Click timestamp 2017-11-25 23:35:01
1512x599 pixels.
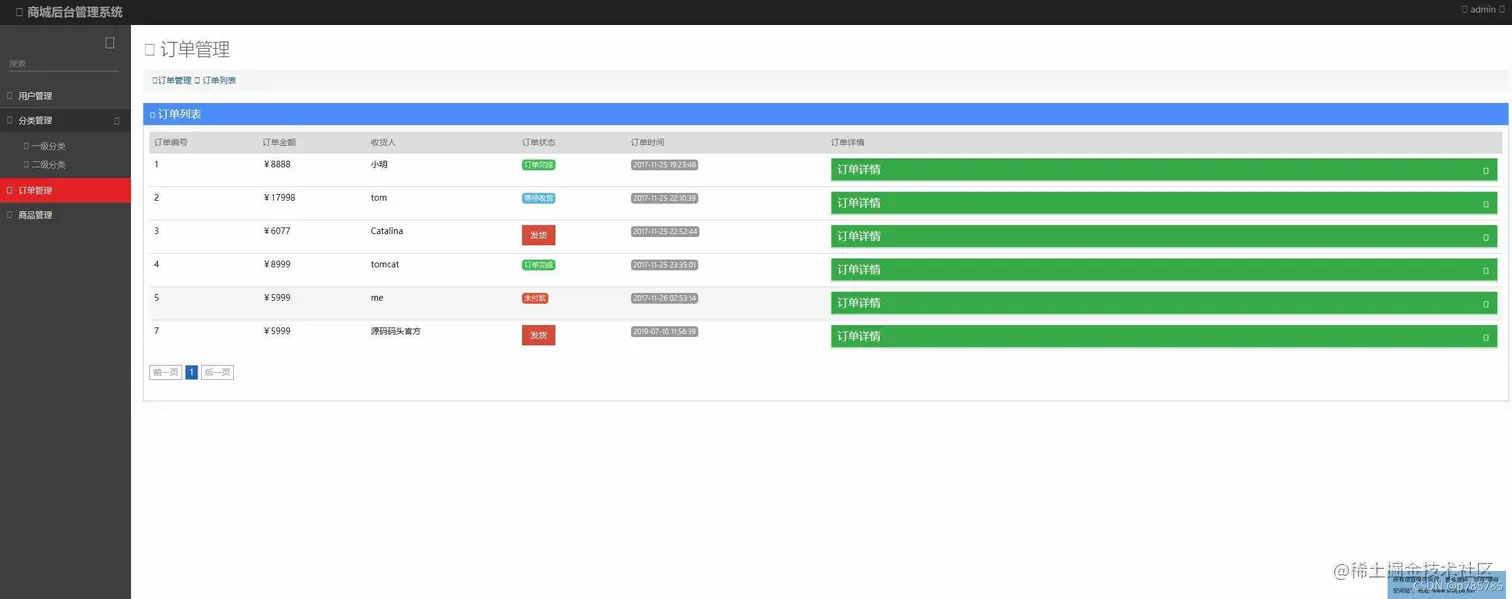[x=664, y=265]
